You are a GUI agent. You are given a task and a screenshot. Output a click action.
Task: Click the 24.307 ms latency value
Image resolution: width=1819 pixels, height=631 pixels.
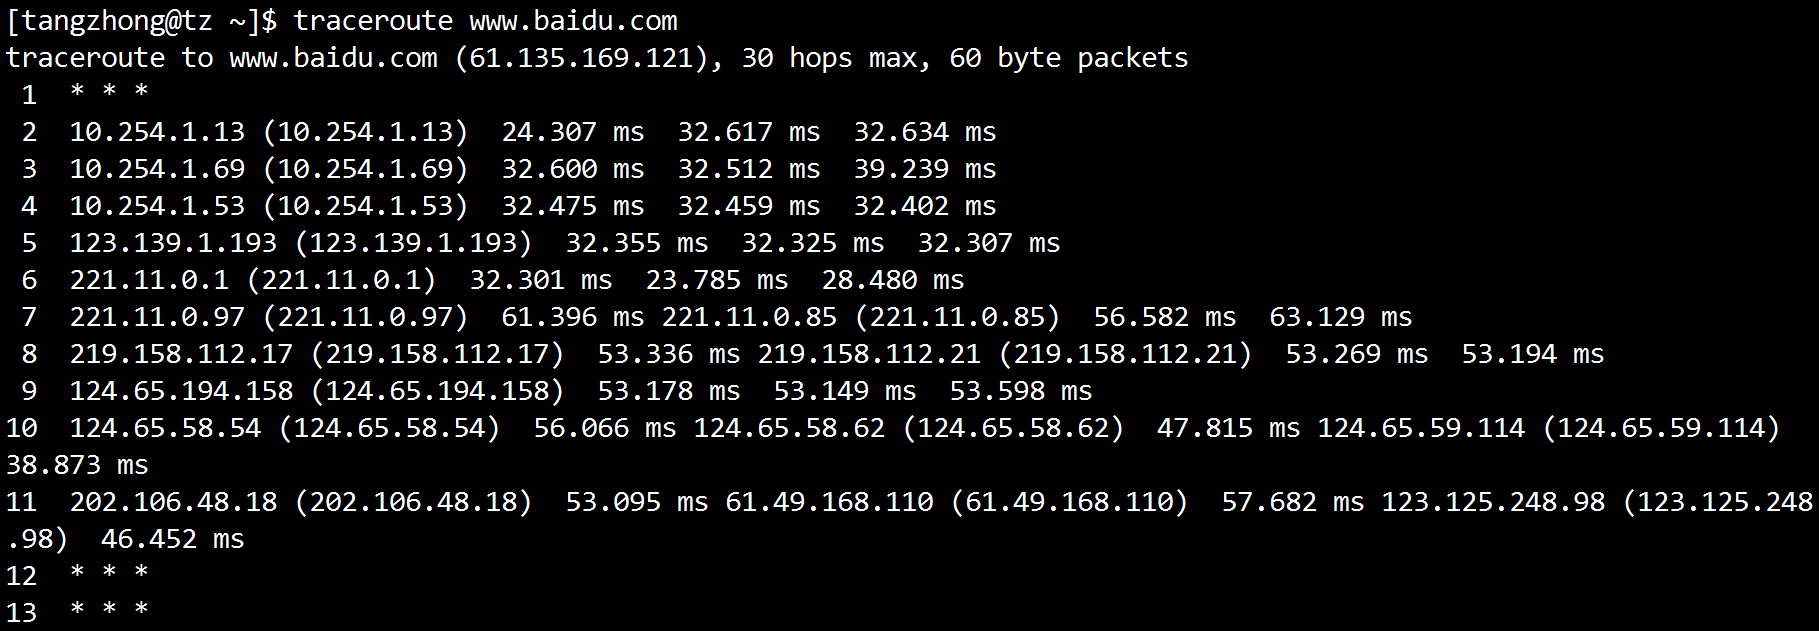(x=573, y=132)
